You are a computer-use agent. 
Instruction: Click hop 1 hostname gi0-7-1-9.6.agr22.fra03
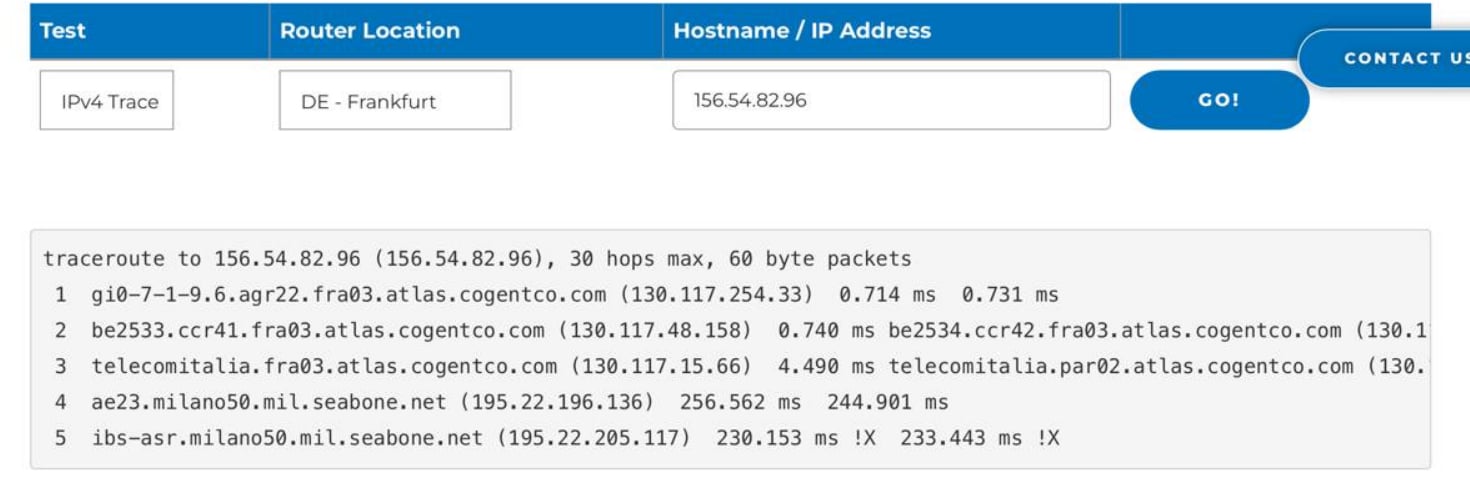coord(348,295)
